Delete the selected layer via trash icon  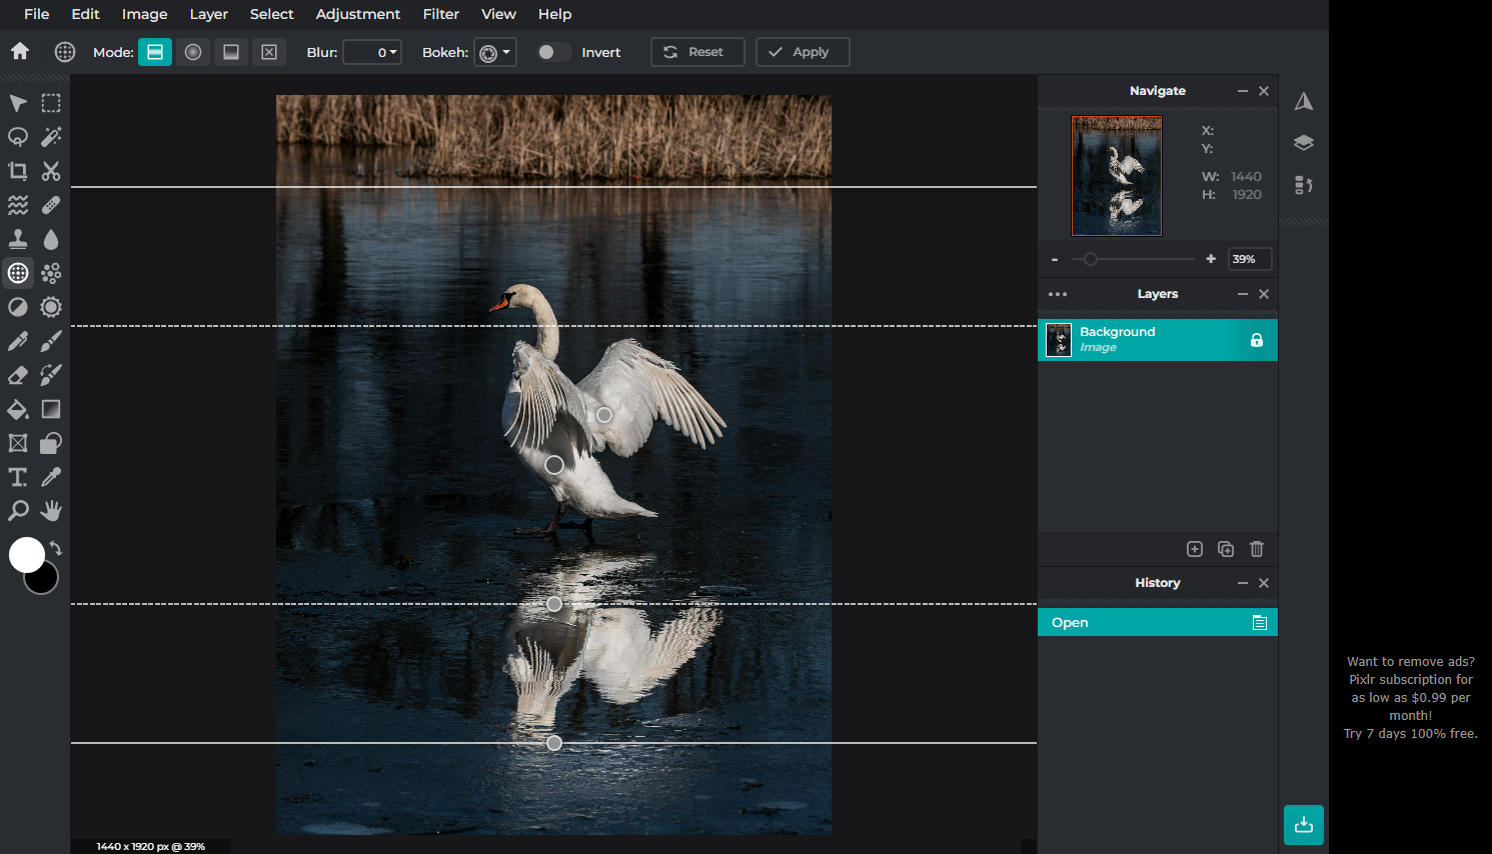[x=1256, y=549]
